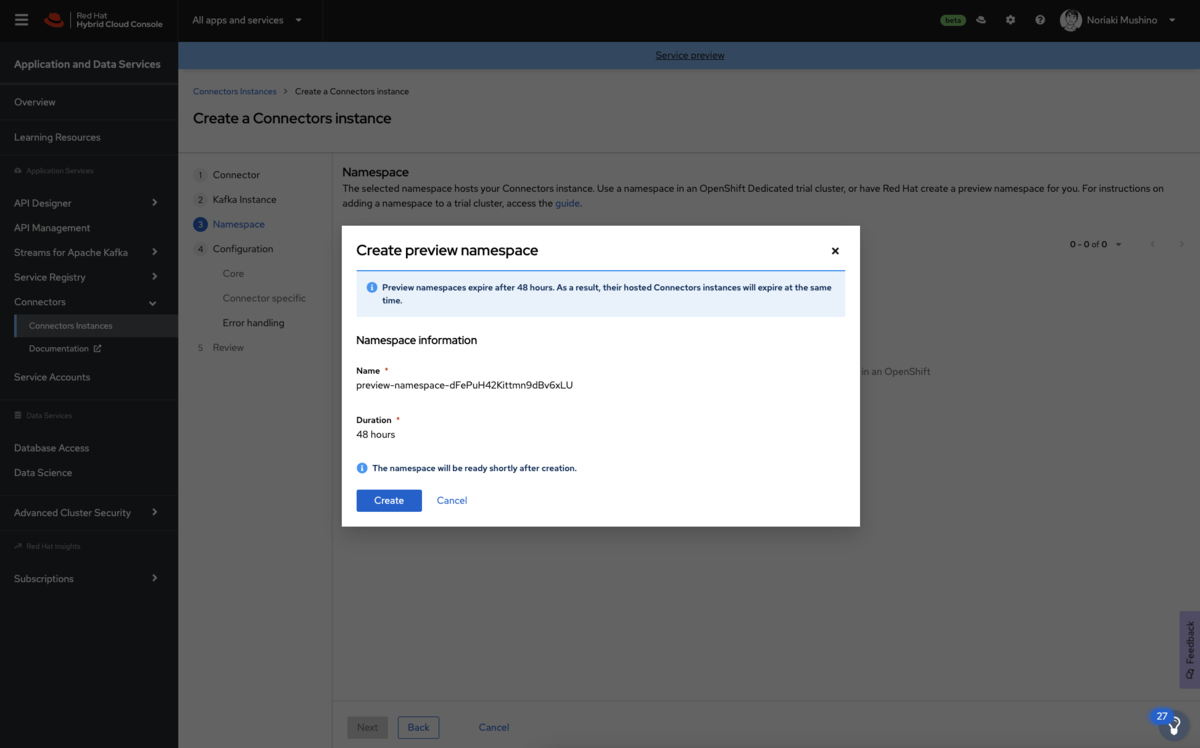Click the Data Services section icon
Viewport: 1200px width, 748px height.
point(18,415)
